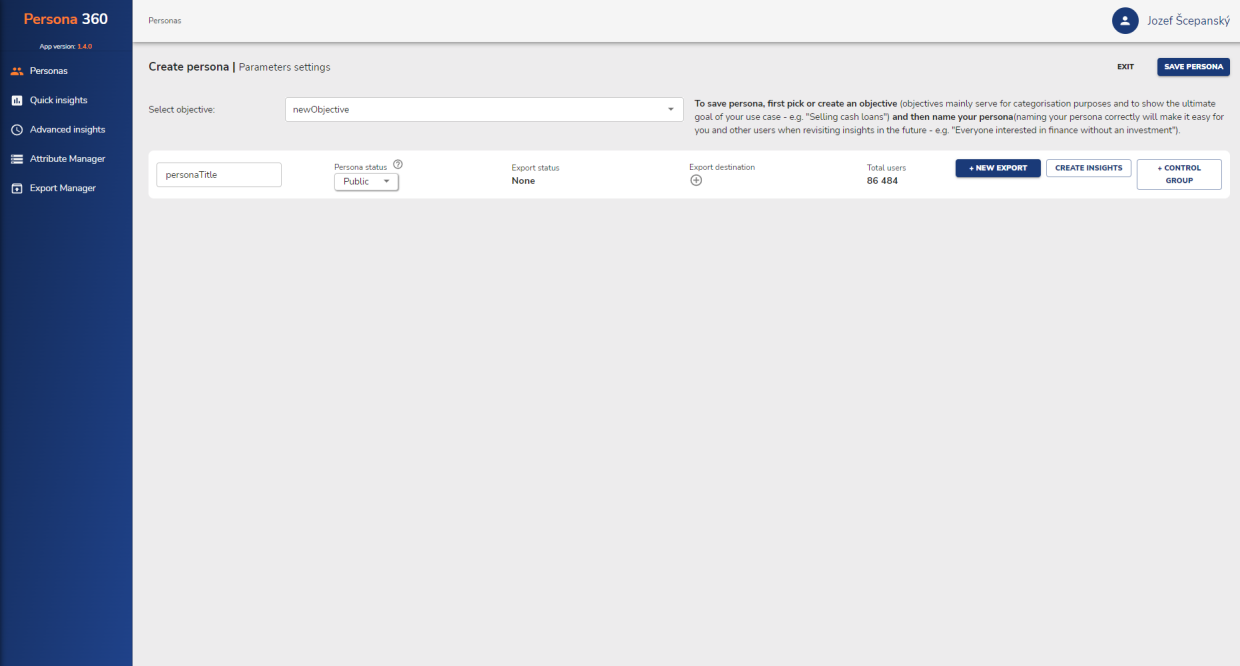Click the Export Manager icon
This screenshot has height=666, width=1240.
(x=16, y=188)
